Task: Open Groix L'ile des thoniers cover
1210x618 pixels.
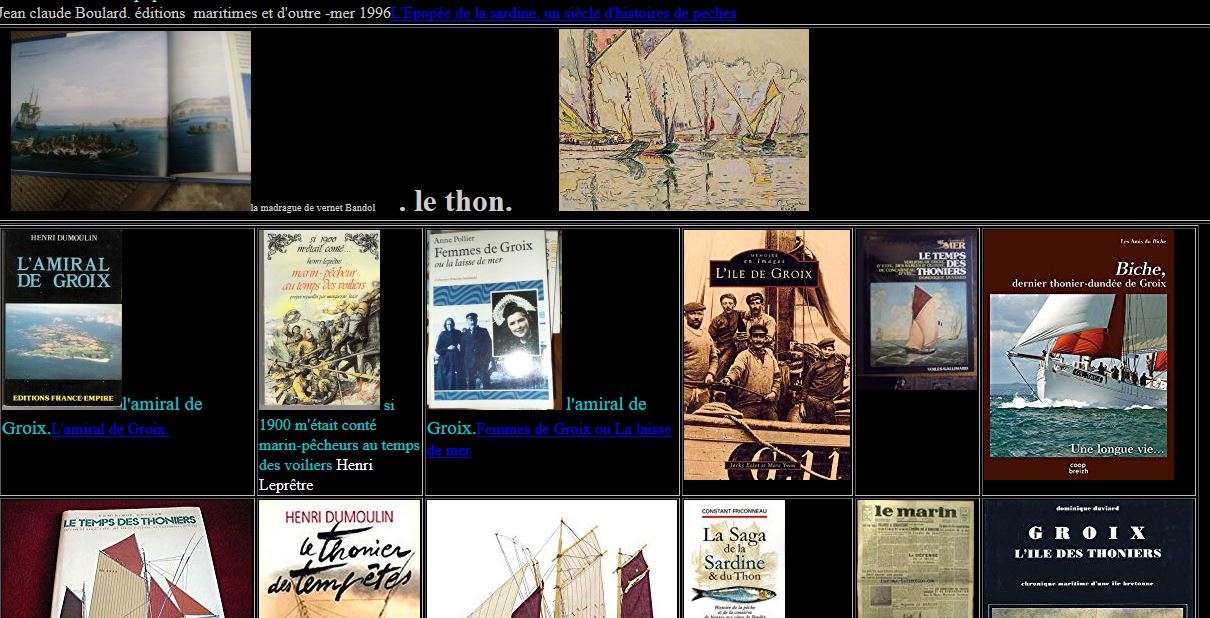Action: tap(1089, 559)
